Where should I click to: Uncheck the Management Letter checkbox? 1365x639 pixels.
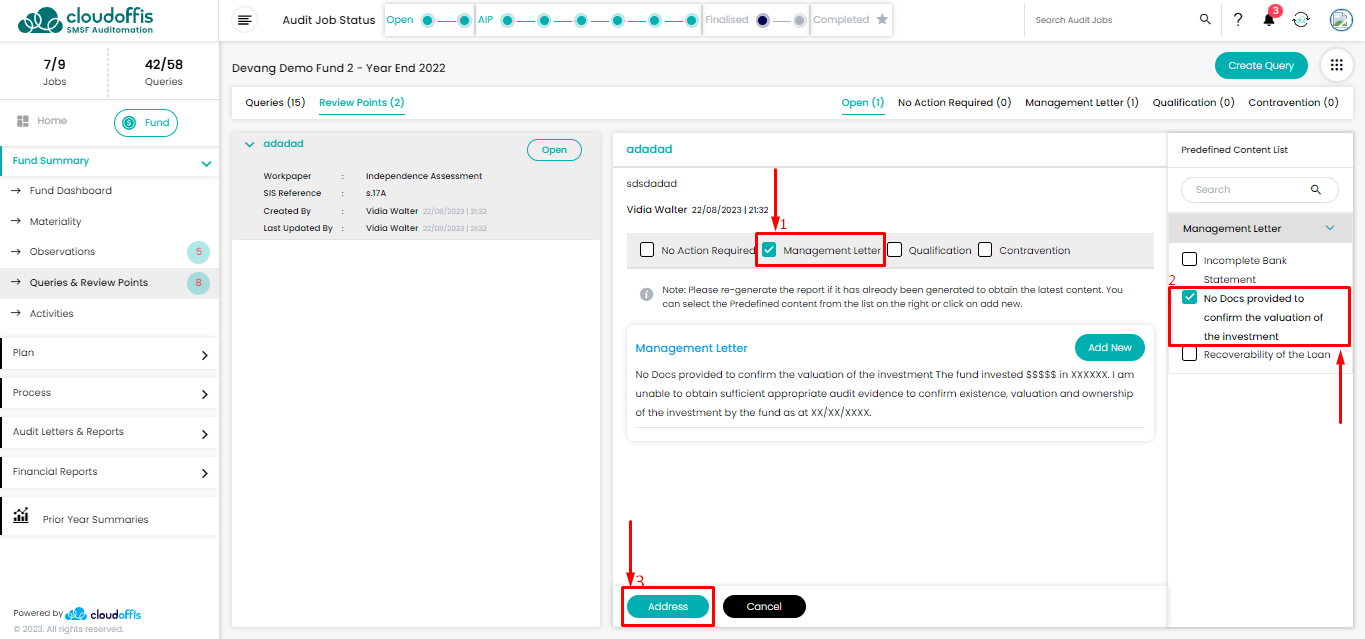[769, 250]
